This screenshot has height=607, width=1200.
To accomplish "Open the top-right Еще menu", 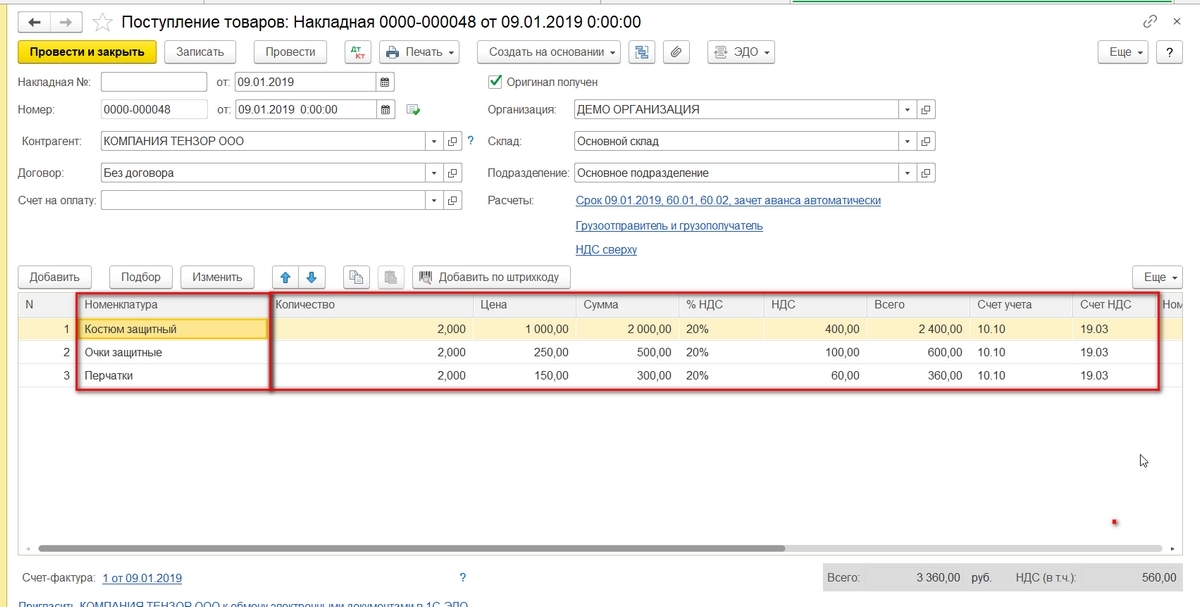I will click(x=1126, y=52).
